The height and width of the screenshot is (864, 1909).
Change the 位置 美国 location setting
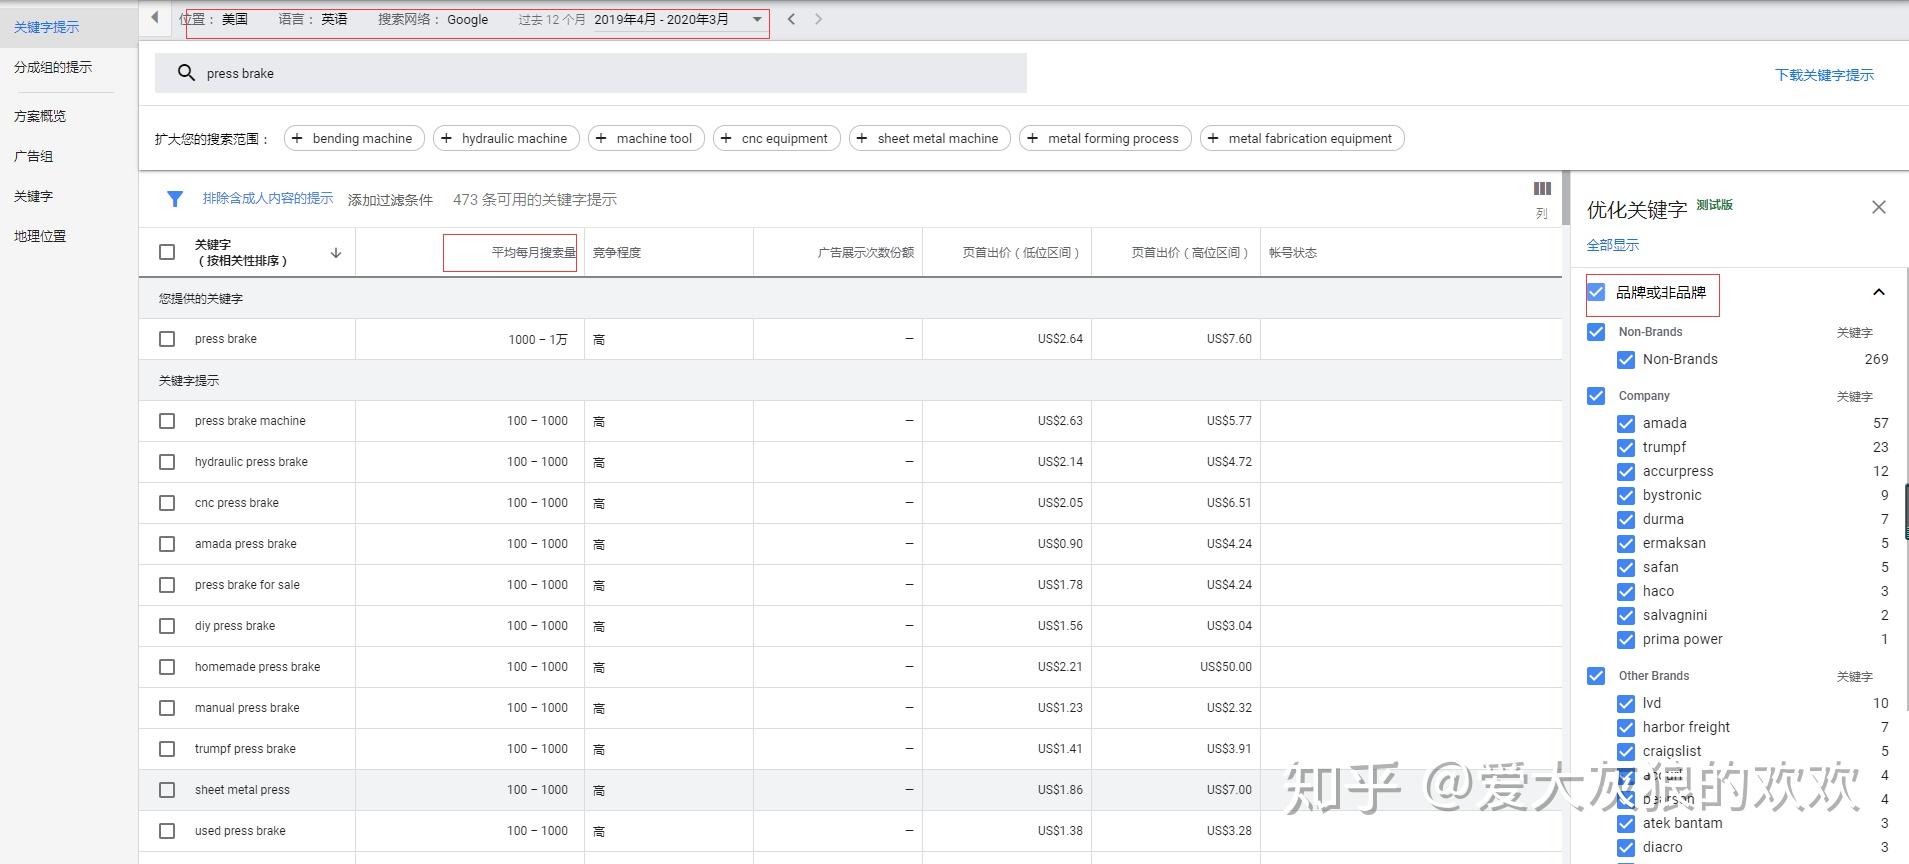coord(213,19)
